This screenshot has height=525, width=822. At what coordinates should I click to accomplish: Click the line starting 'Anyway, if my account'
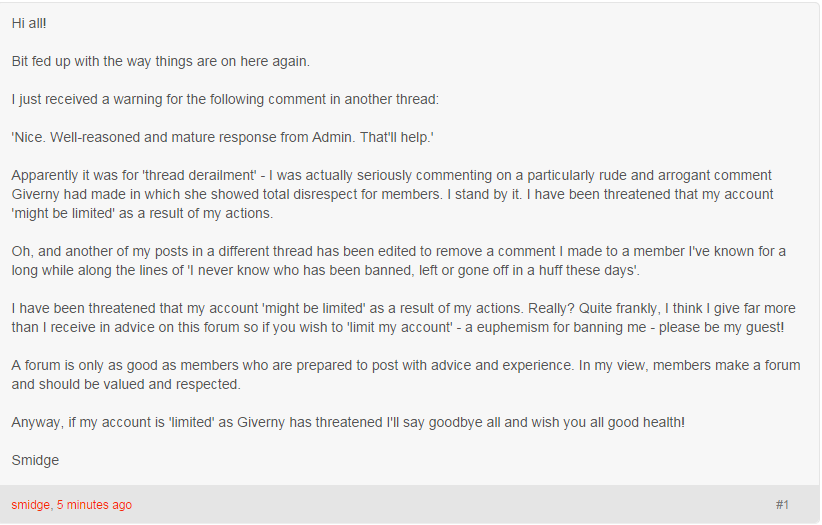pos(348,422)
